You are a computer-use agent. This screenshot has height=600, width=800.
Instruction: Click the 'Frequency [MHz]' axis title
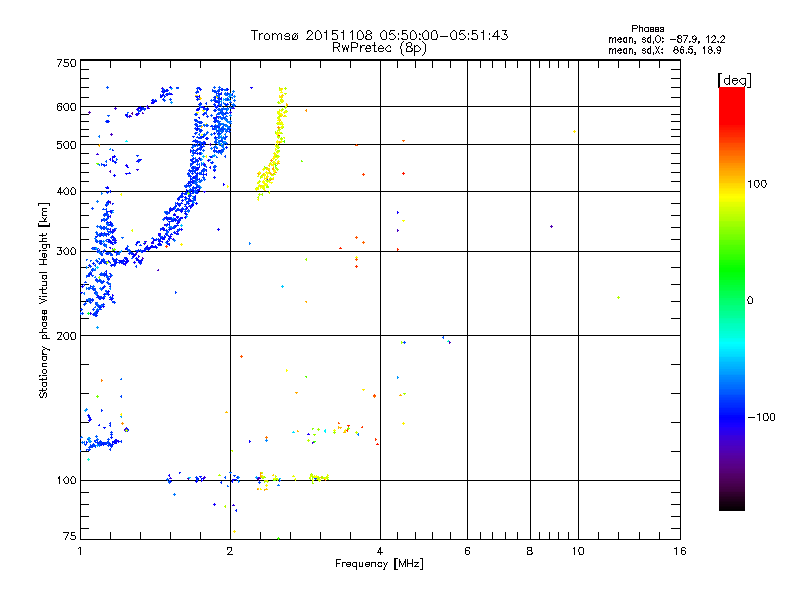click(x=379, y=564)
